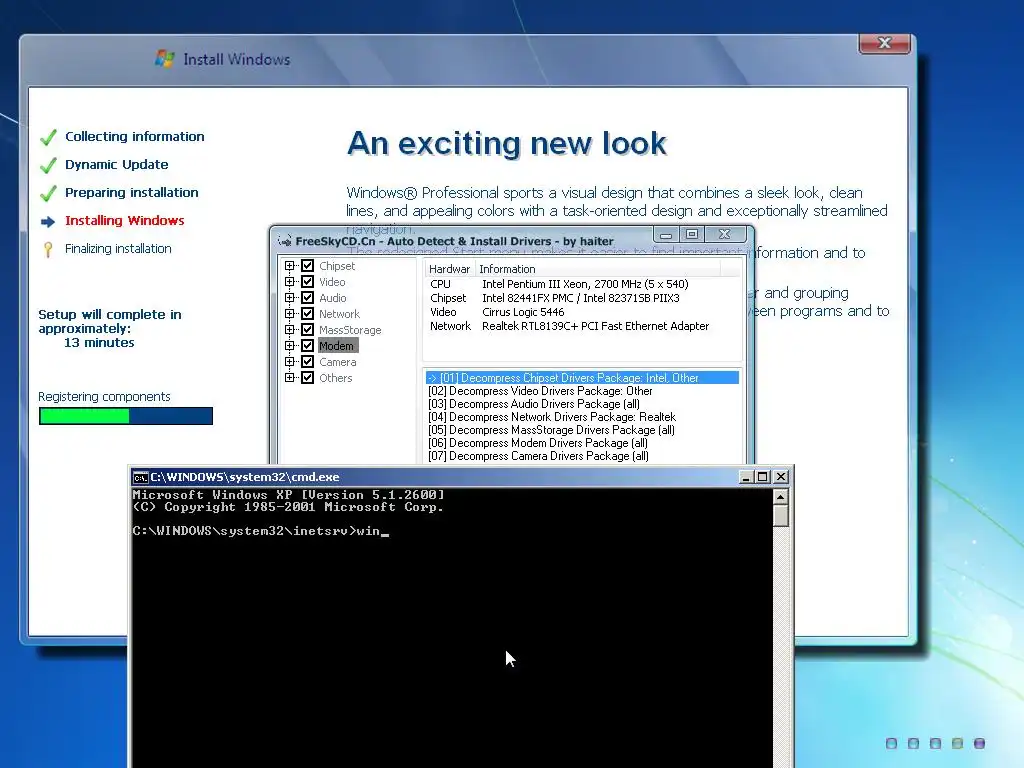The height and width of the screenshot is (768, 1024).
Task: Select the Chipset tree item label
Action: pyautogui.click(x=337, y=266)
